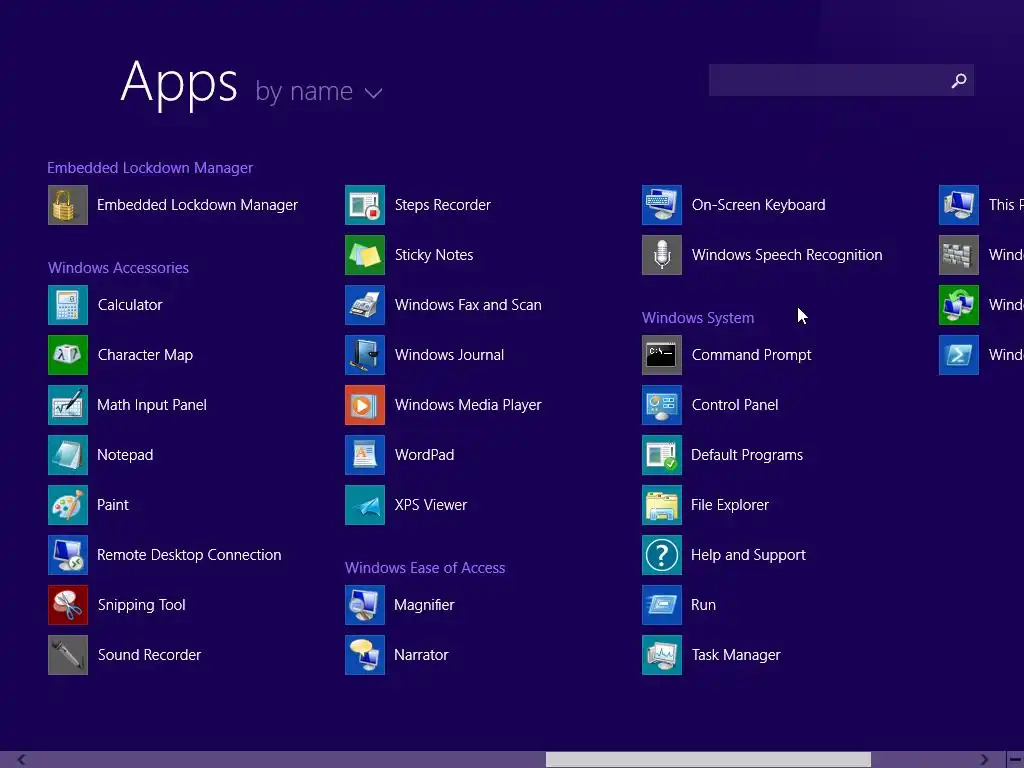Open Math Input Panel icon
Screen dimensions: 1024x768
click(x=68, y=405)
